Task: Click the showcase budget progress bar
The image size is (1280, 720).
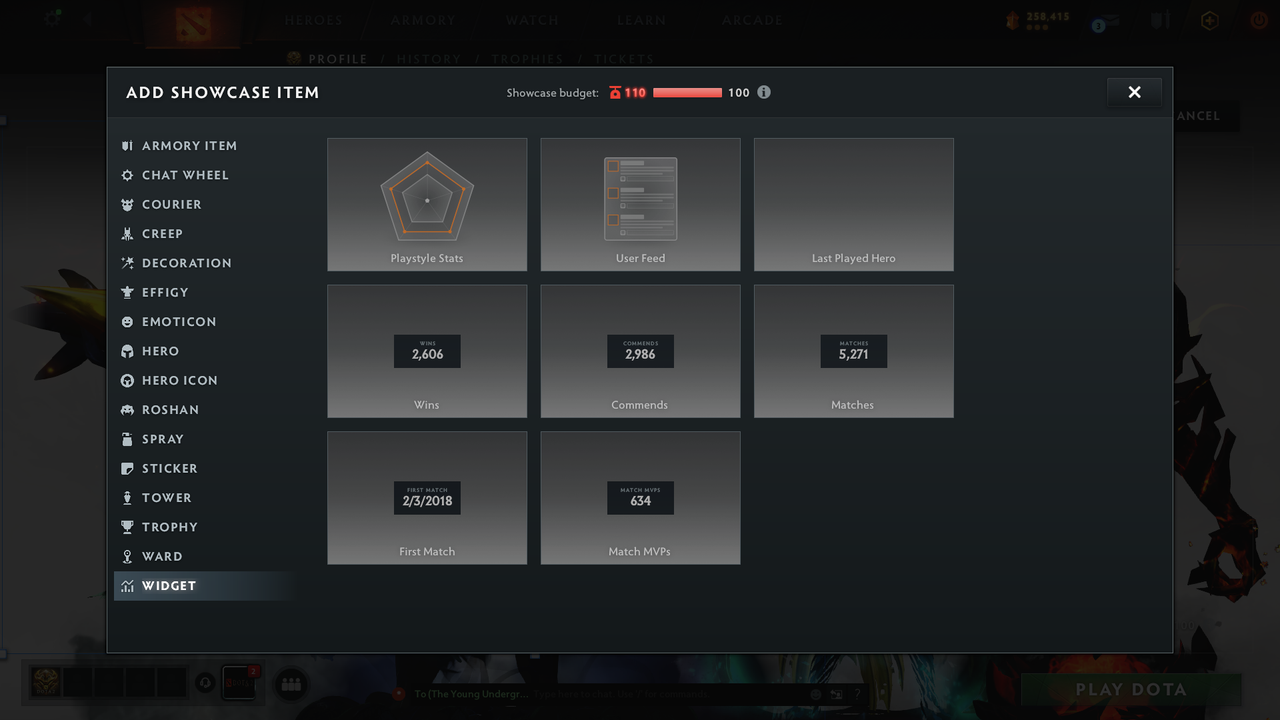Action: point(687,92)
